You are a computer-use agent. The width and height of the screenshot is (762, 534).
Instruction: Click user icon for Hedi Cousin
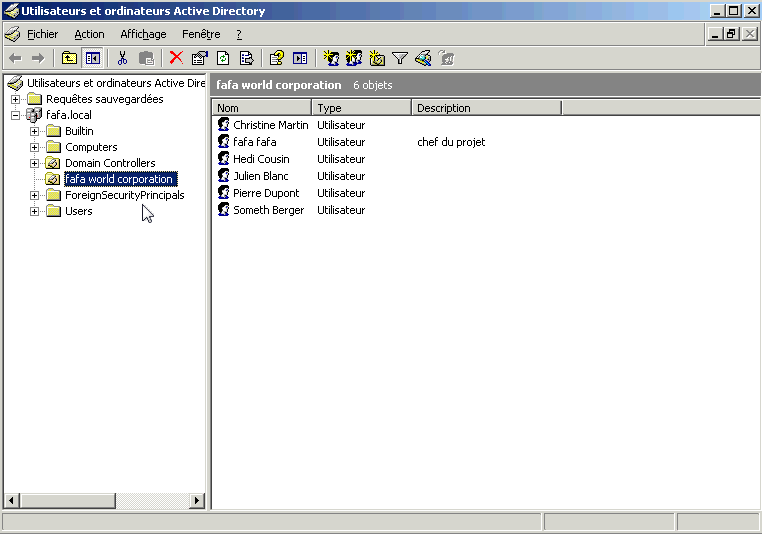(x=223, y=159)
